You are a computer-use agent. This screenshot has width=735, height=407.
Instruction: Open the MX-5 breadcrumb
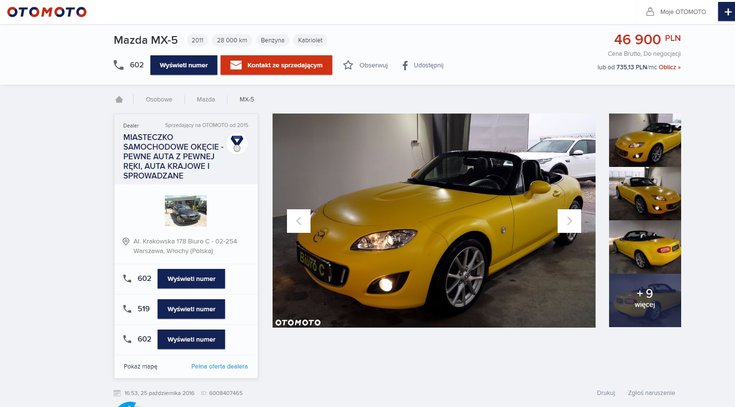pyautogui.click(x=247, y=99)
